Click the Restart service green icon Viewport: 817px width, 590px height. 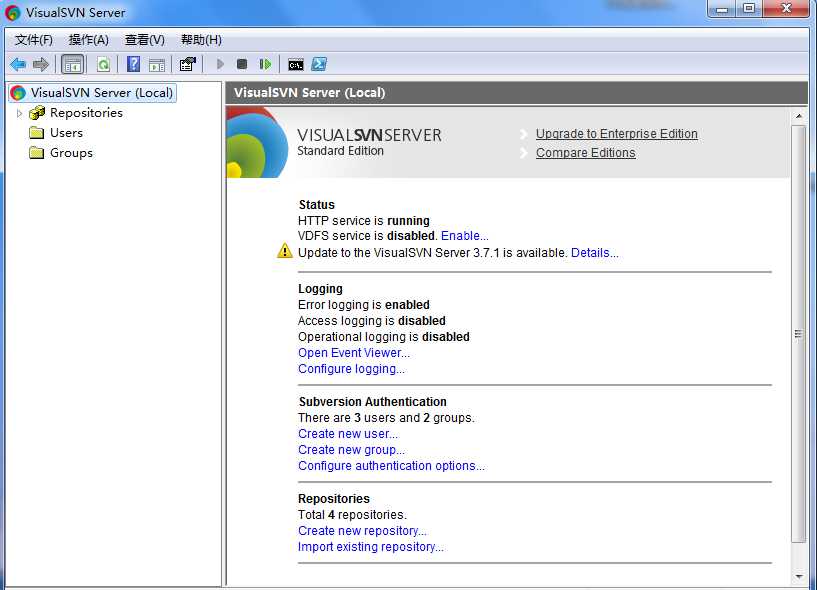click(x=265, y=65)
